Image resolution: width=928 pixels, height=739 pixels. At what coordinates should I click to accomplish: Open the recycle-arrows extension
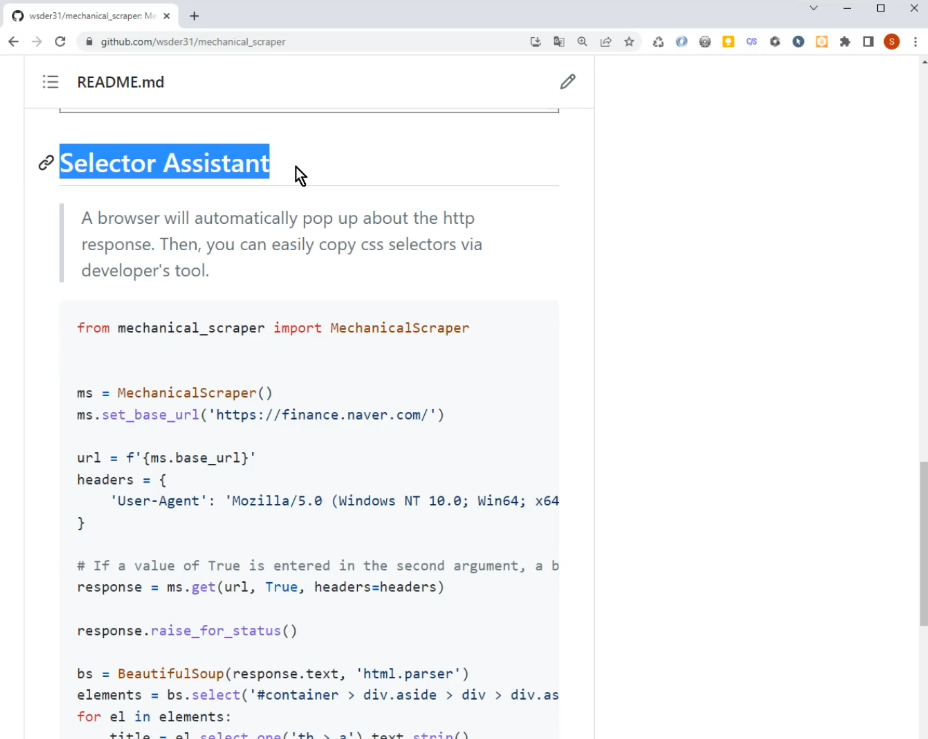658,41
